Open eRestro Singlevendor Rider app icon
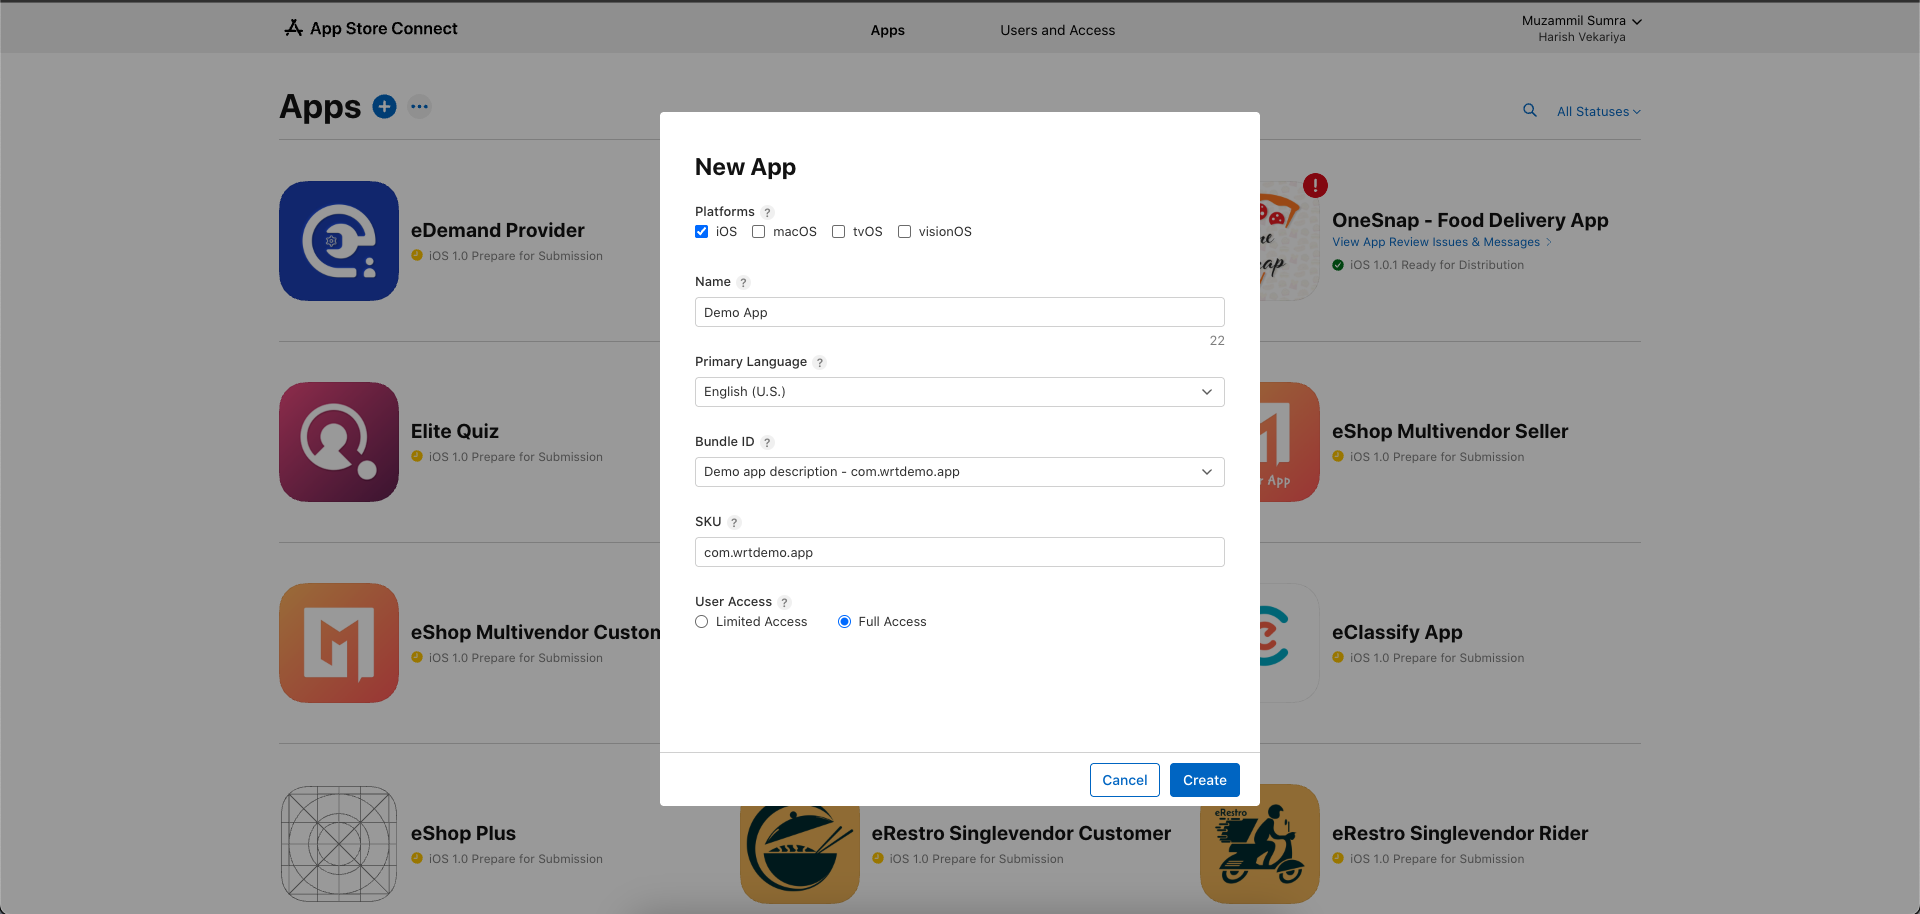This screenshot has height=914, width=1920. (1260, 844)
